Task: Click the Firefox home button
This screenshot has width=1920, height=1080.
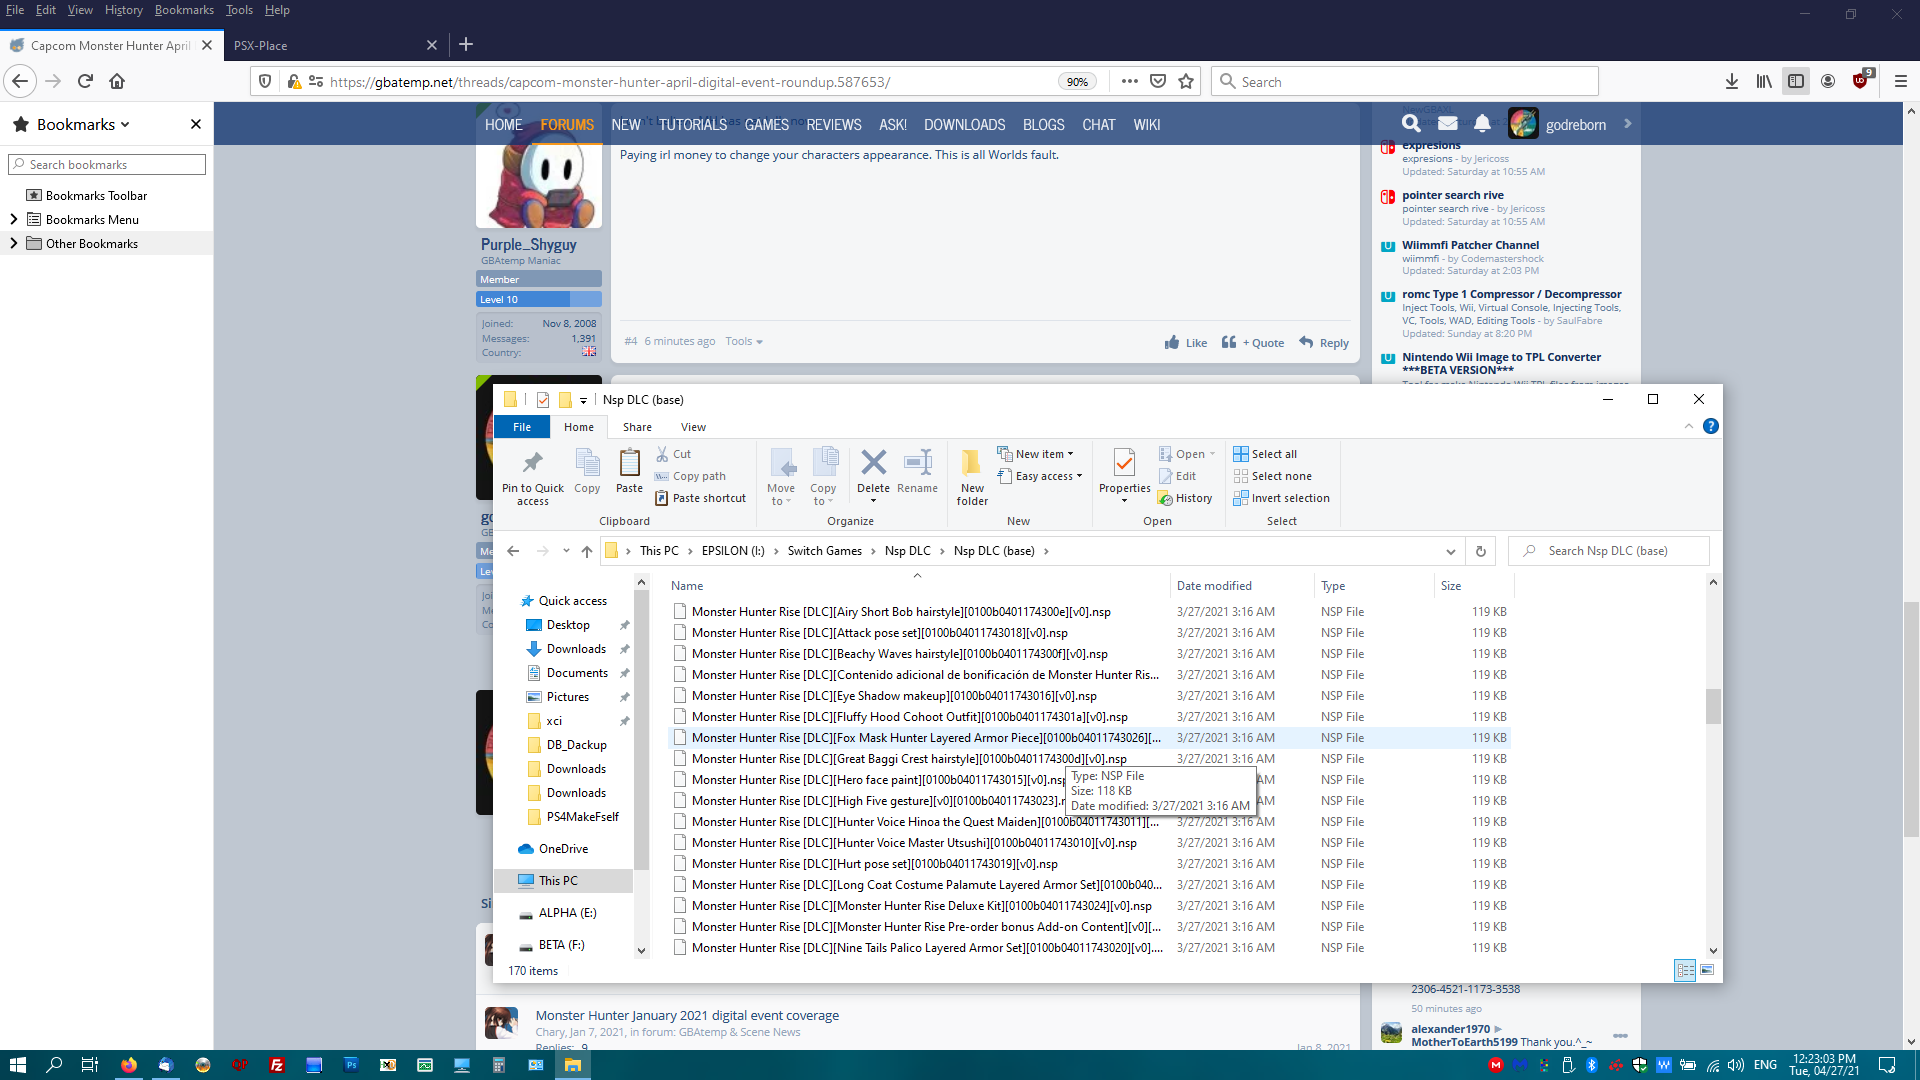Action: pyautogui.click(x=117, y=81)
